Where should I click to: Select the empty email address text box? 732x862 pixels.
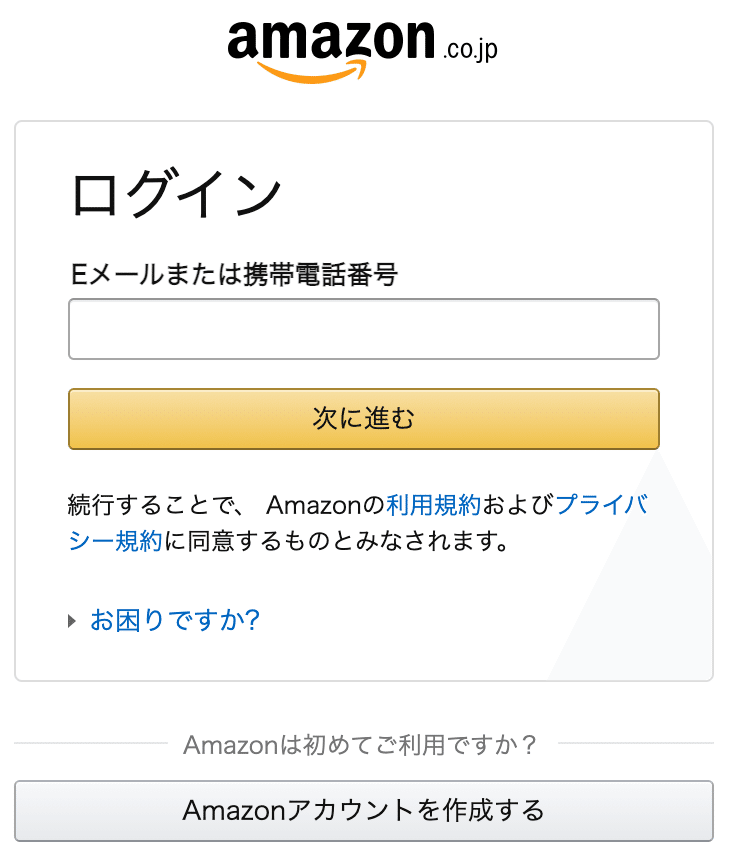(x=363, y=329)
